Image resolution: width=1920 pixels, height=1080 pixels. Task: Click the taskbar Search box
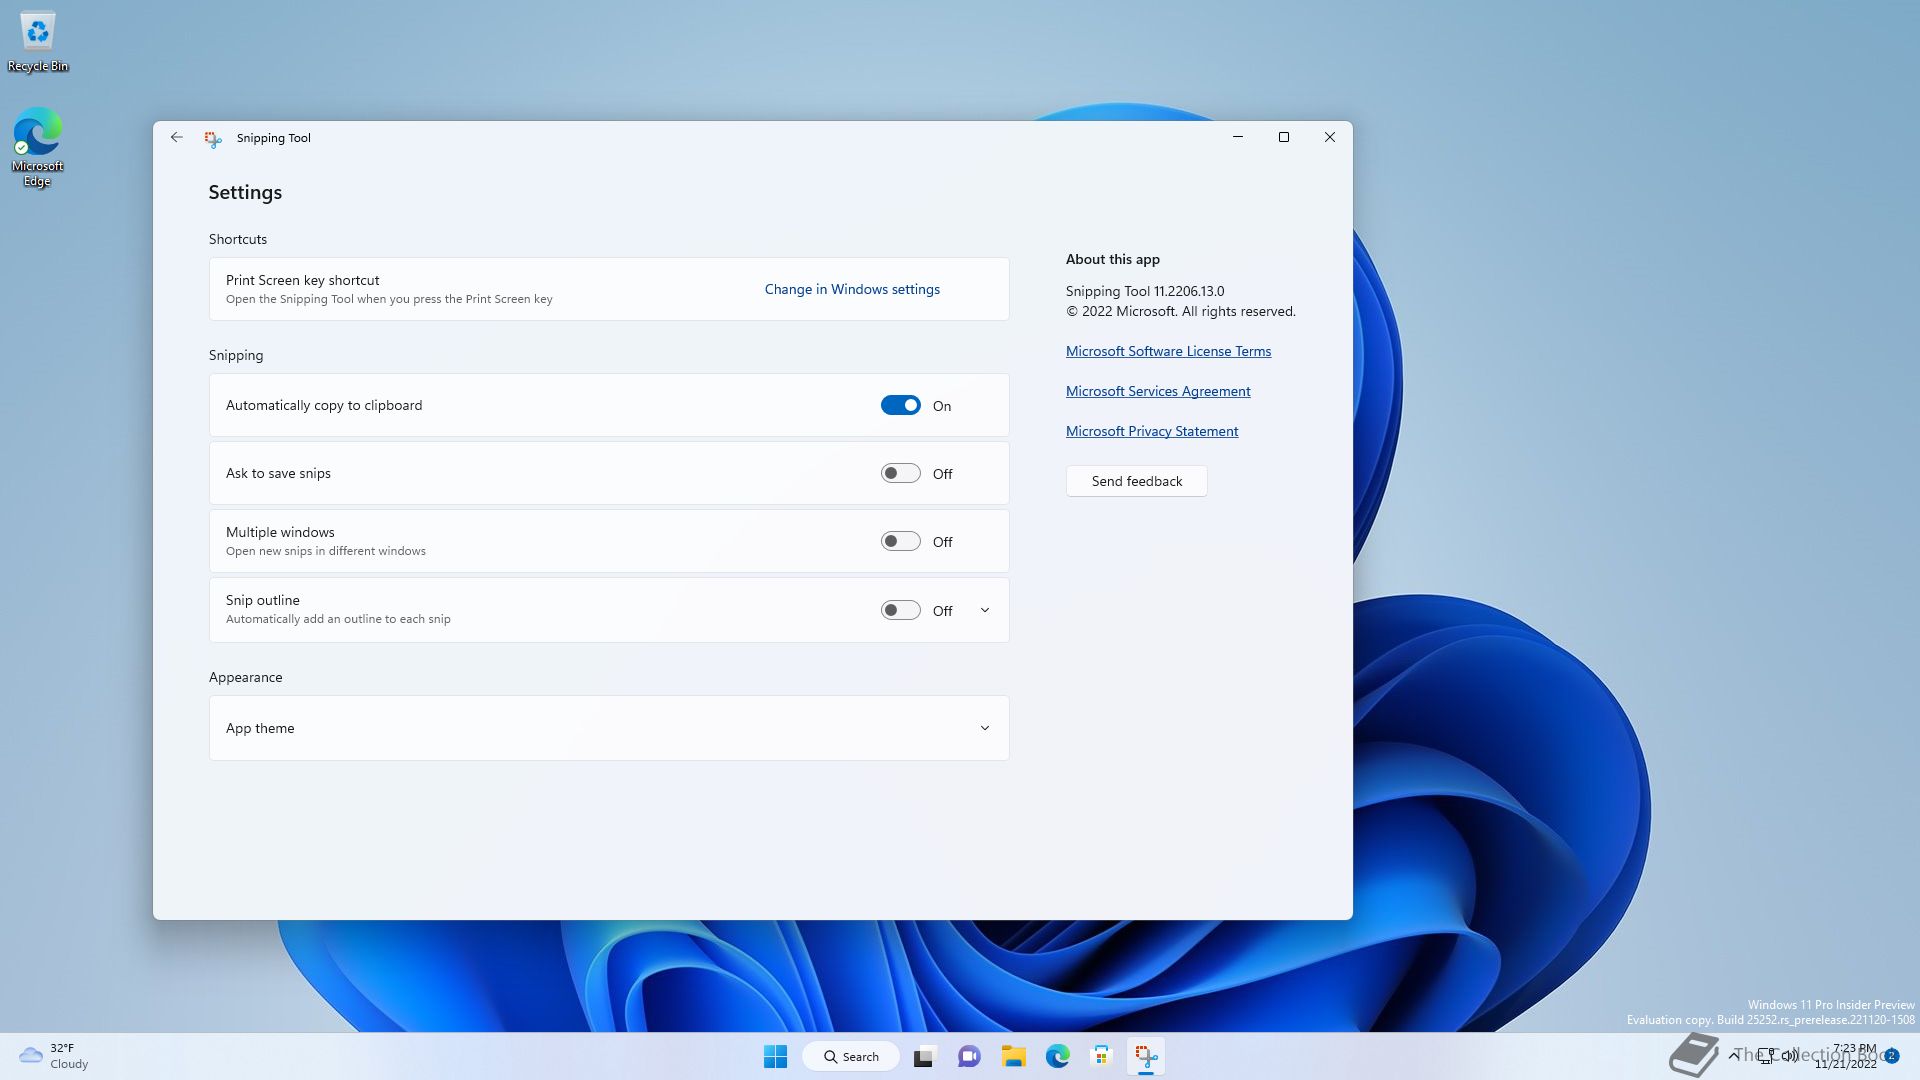tap(850, 1056)
